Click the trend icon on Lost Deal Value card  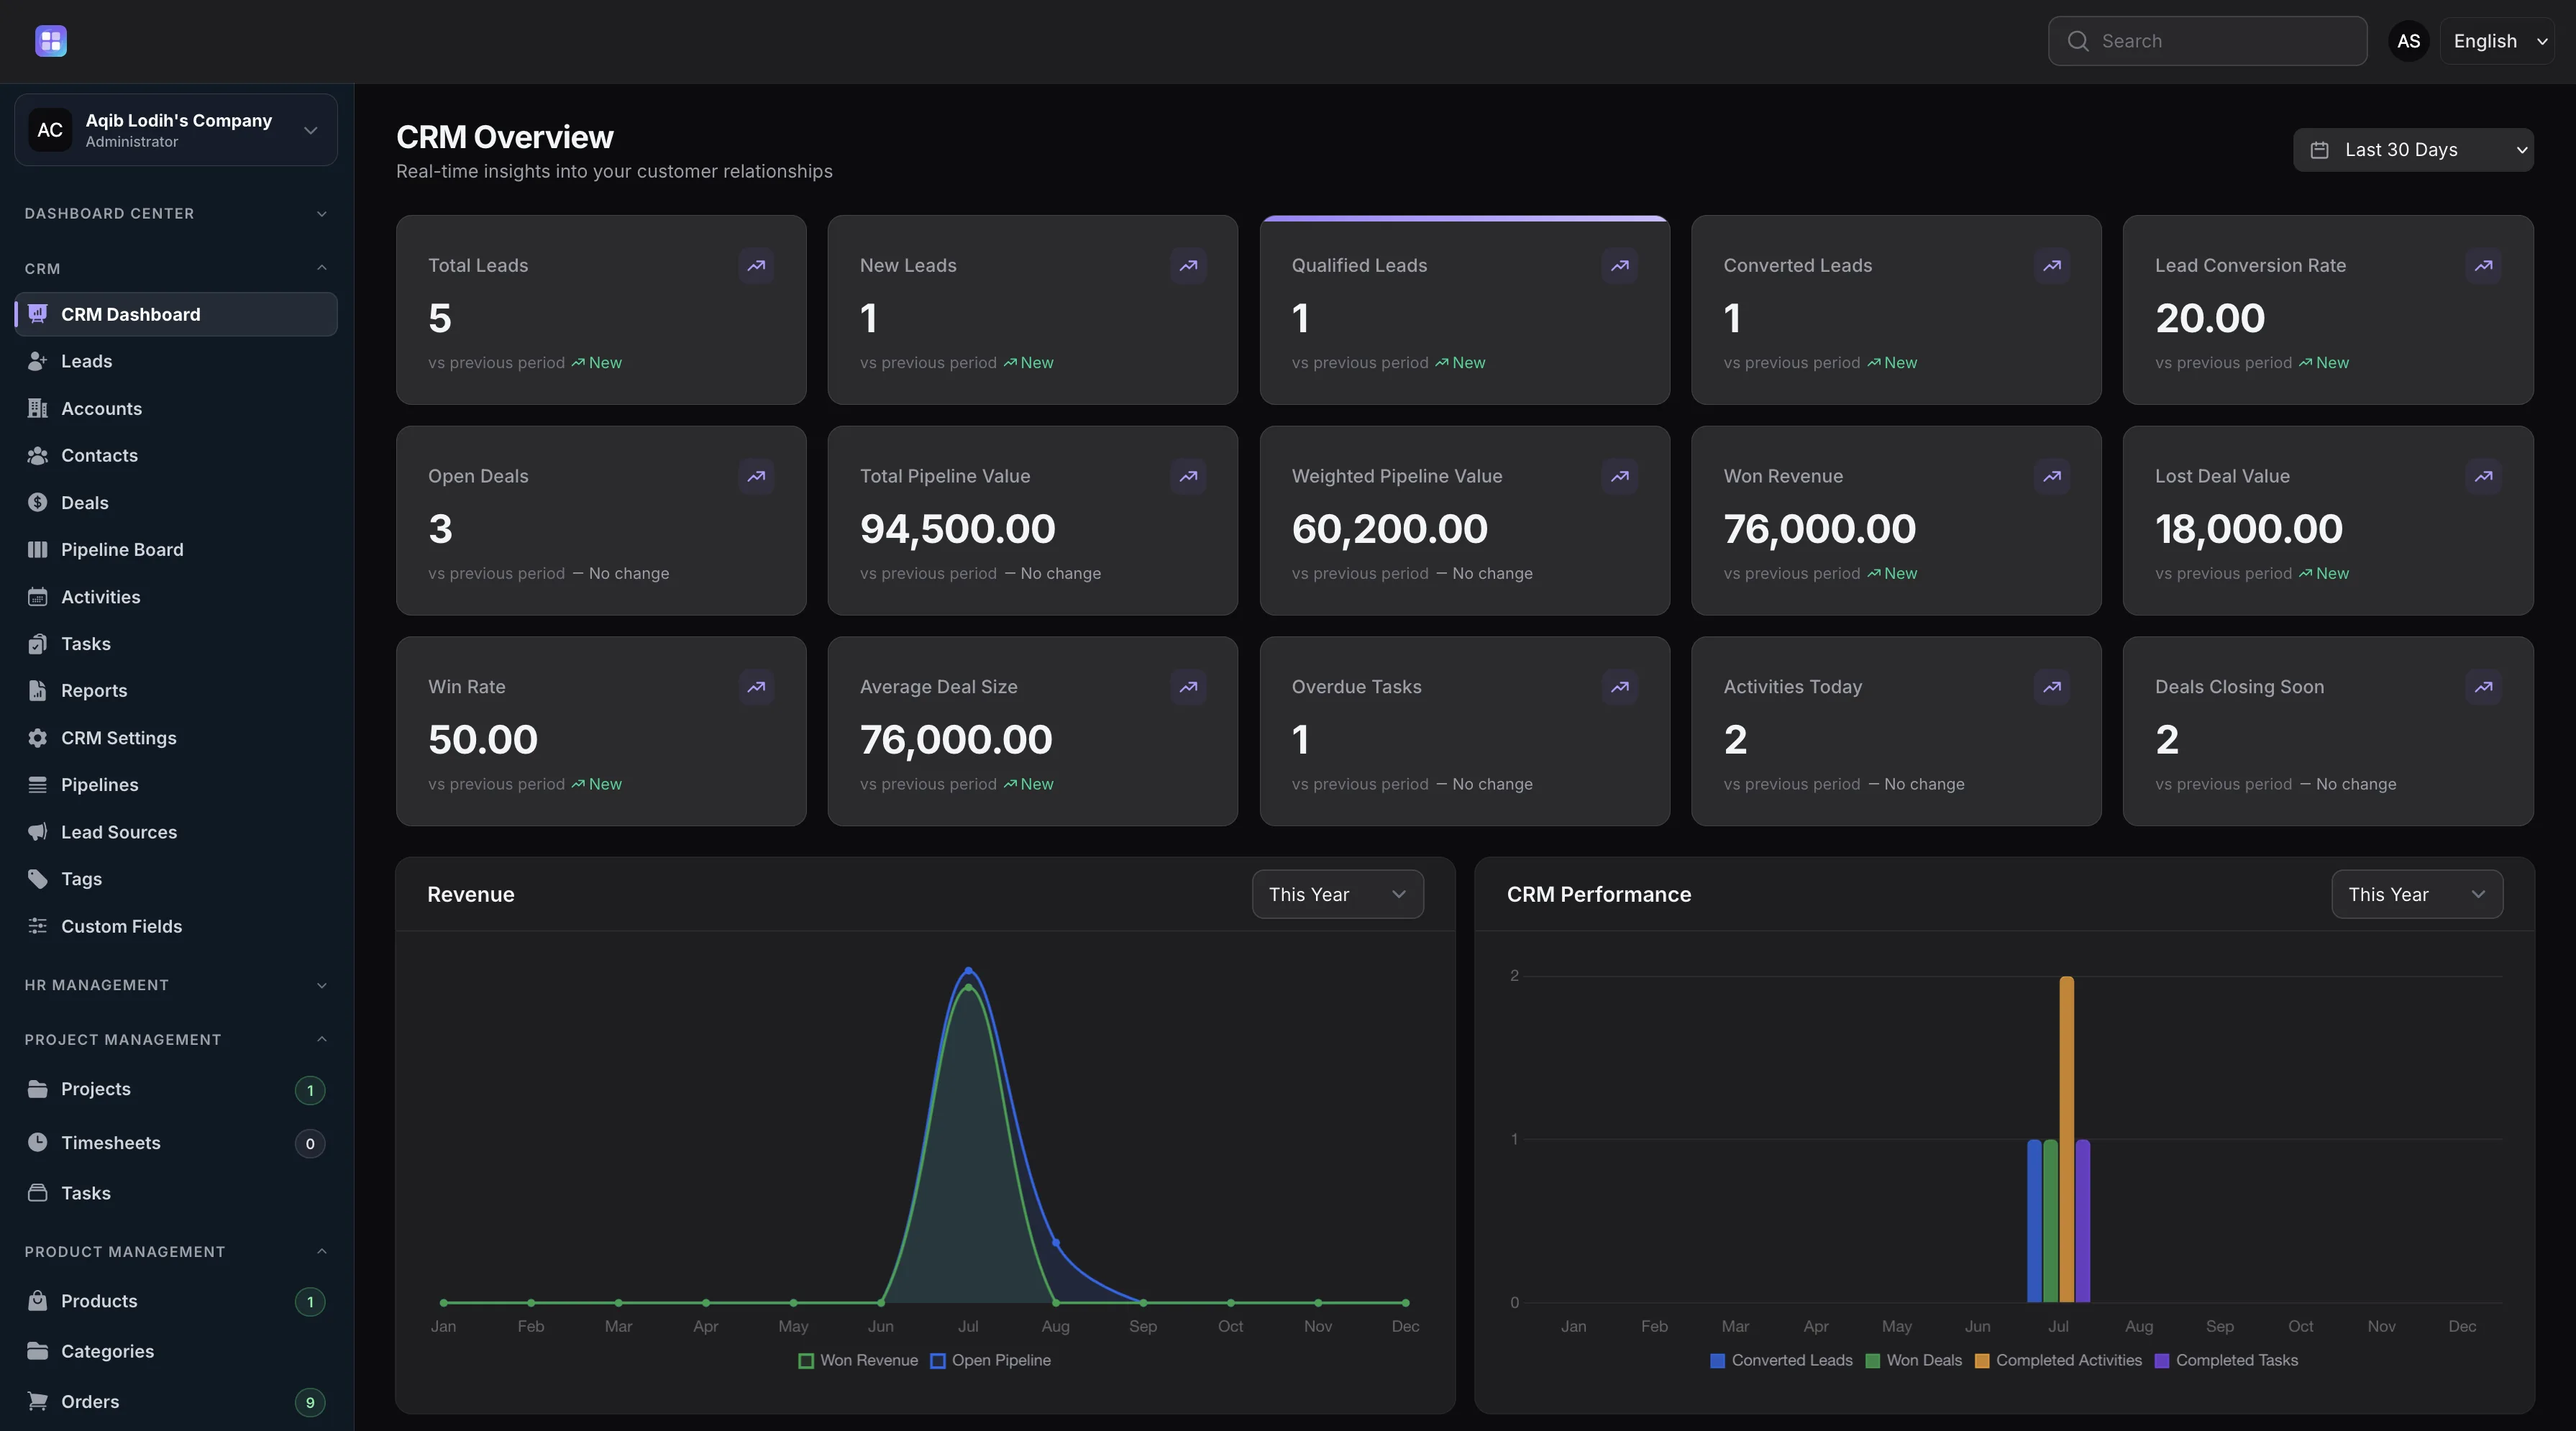click(x=2484, y=477)
